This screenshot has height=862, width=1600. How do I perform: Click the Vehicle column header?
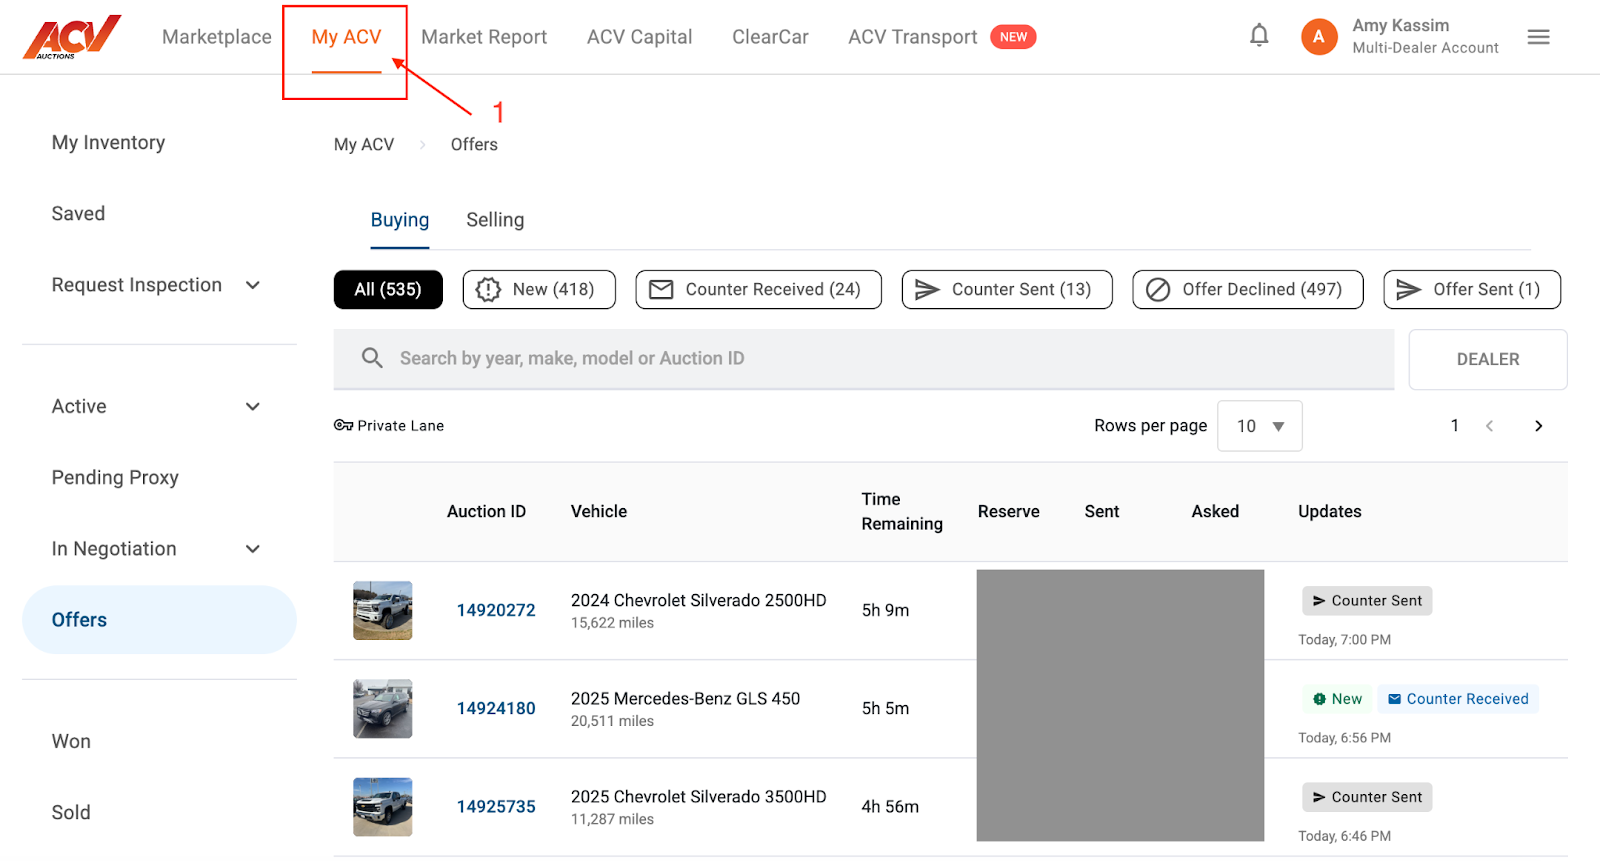tap(599, 511)
